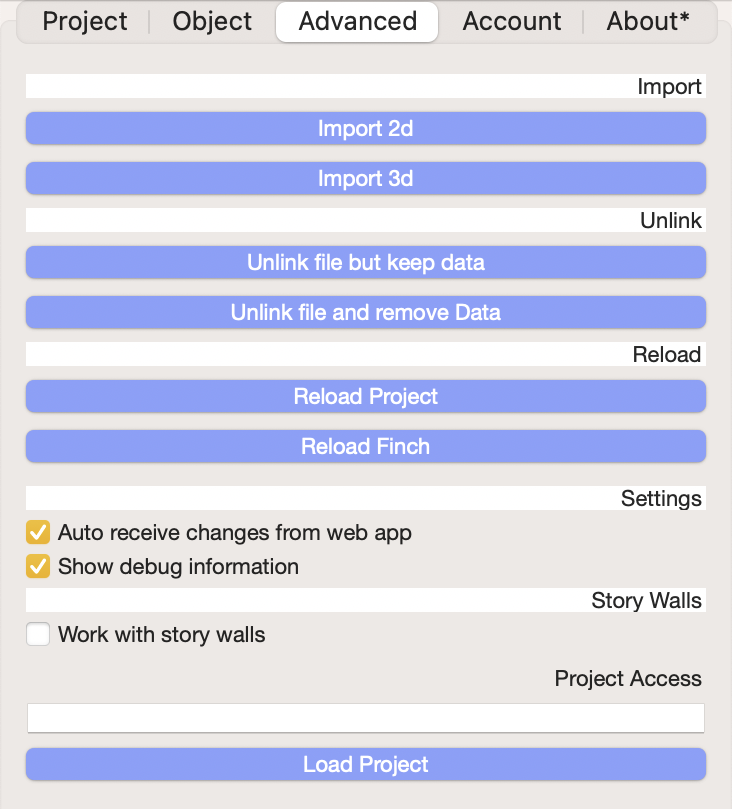Disable Auto receive changes from web app
Image resolution: width=732 pixels, height=809 pixels.
click(x=38, y=532)
